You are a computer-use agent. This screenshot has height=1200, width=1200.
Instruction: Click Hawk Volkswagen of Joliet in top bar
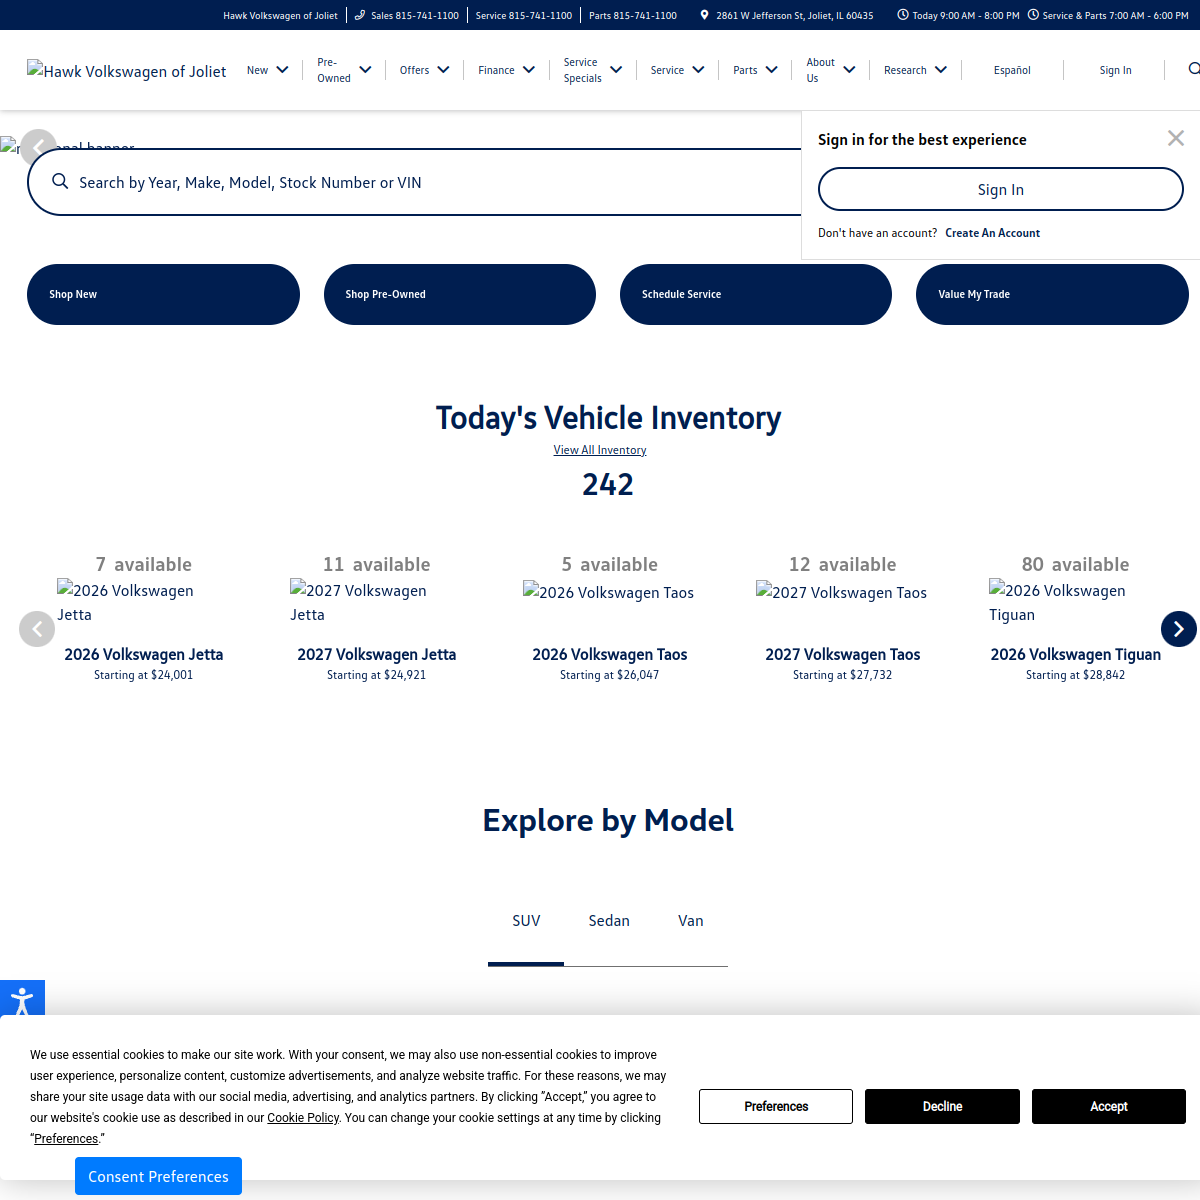(x=280, y=15)
